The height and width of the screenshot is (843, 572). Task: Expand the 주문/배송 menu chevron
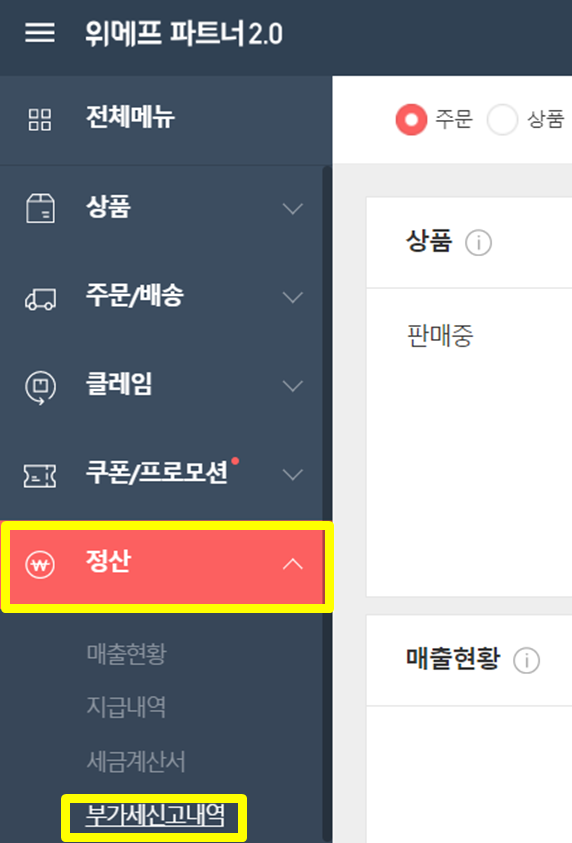[x=293, y=297]
